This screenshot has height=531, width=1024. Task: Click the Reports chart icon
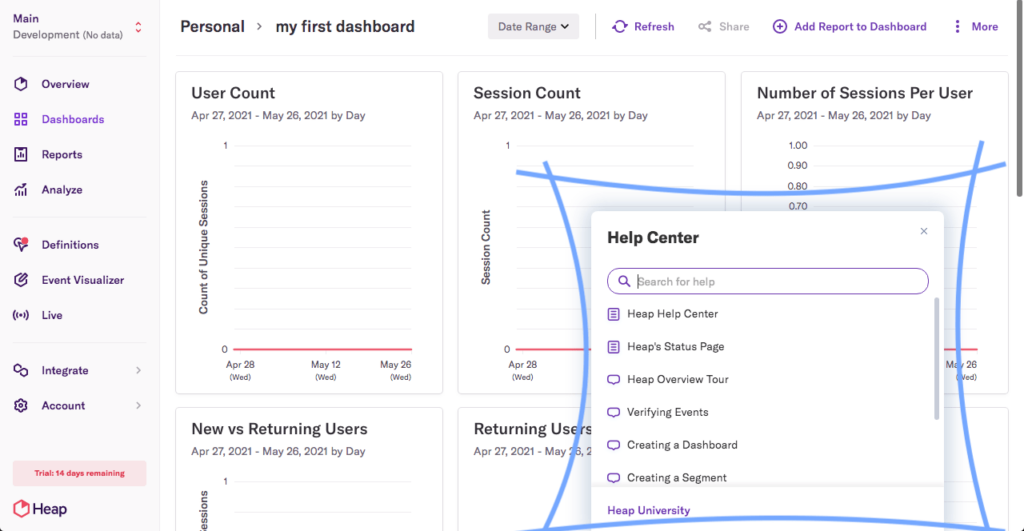pyautogui.click(x=21, y=155)
